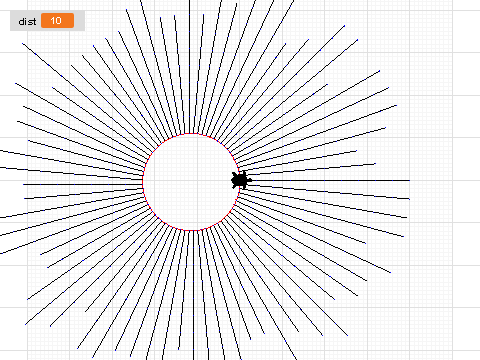Select the turtle's head pointing right
480x360 pixels.
point(250,180)
